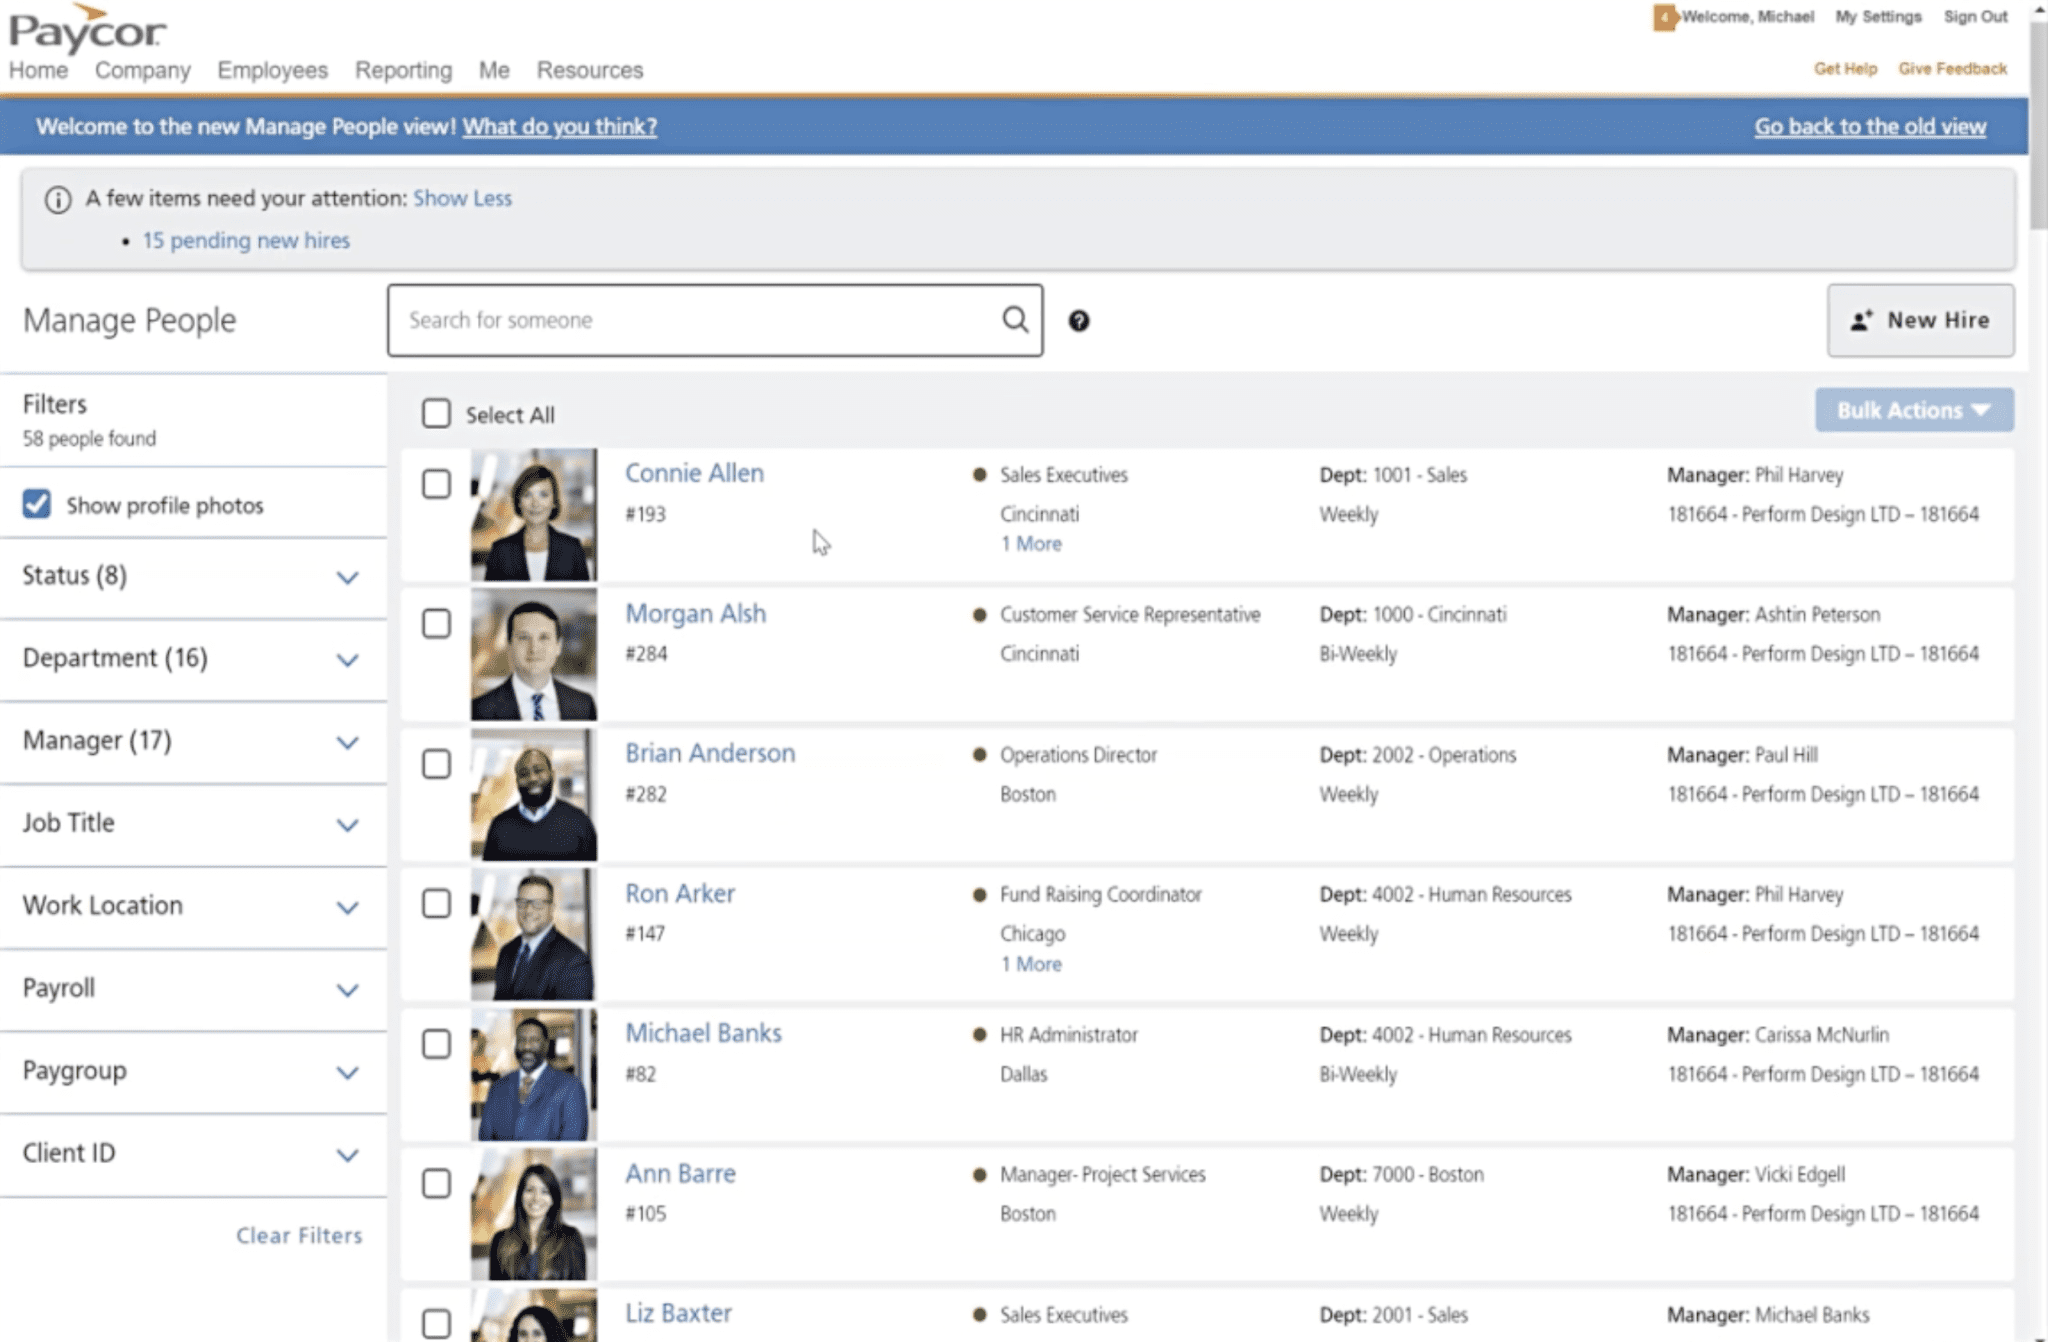Open the Bulk Actions dropdown
The image size is (2048, 1342).
click(x=1912, y=410)
